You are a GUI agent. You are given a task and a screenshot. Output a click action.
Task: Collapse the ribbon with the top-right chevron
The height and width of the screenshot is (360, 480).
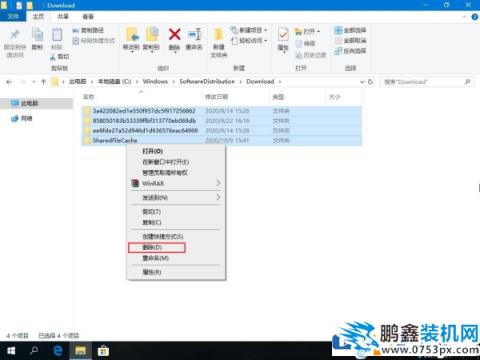(x=464, y=17)
